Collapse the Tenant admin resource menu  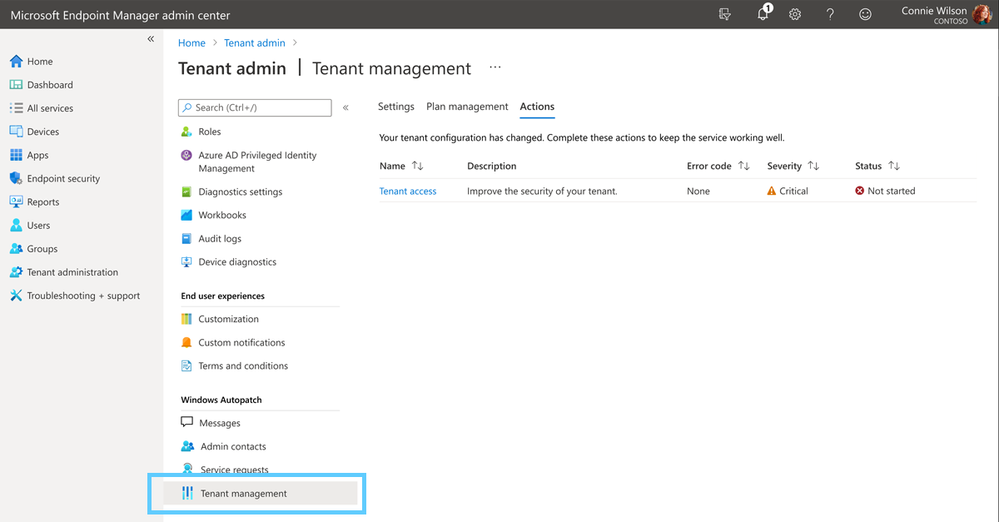(x=345, y=108)
